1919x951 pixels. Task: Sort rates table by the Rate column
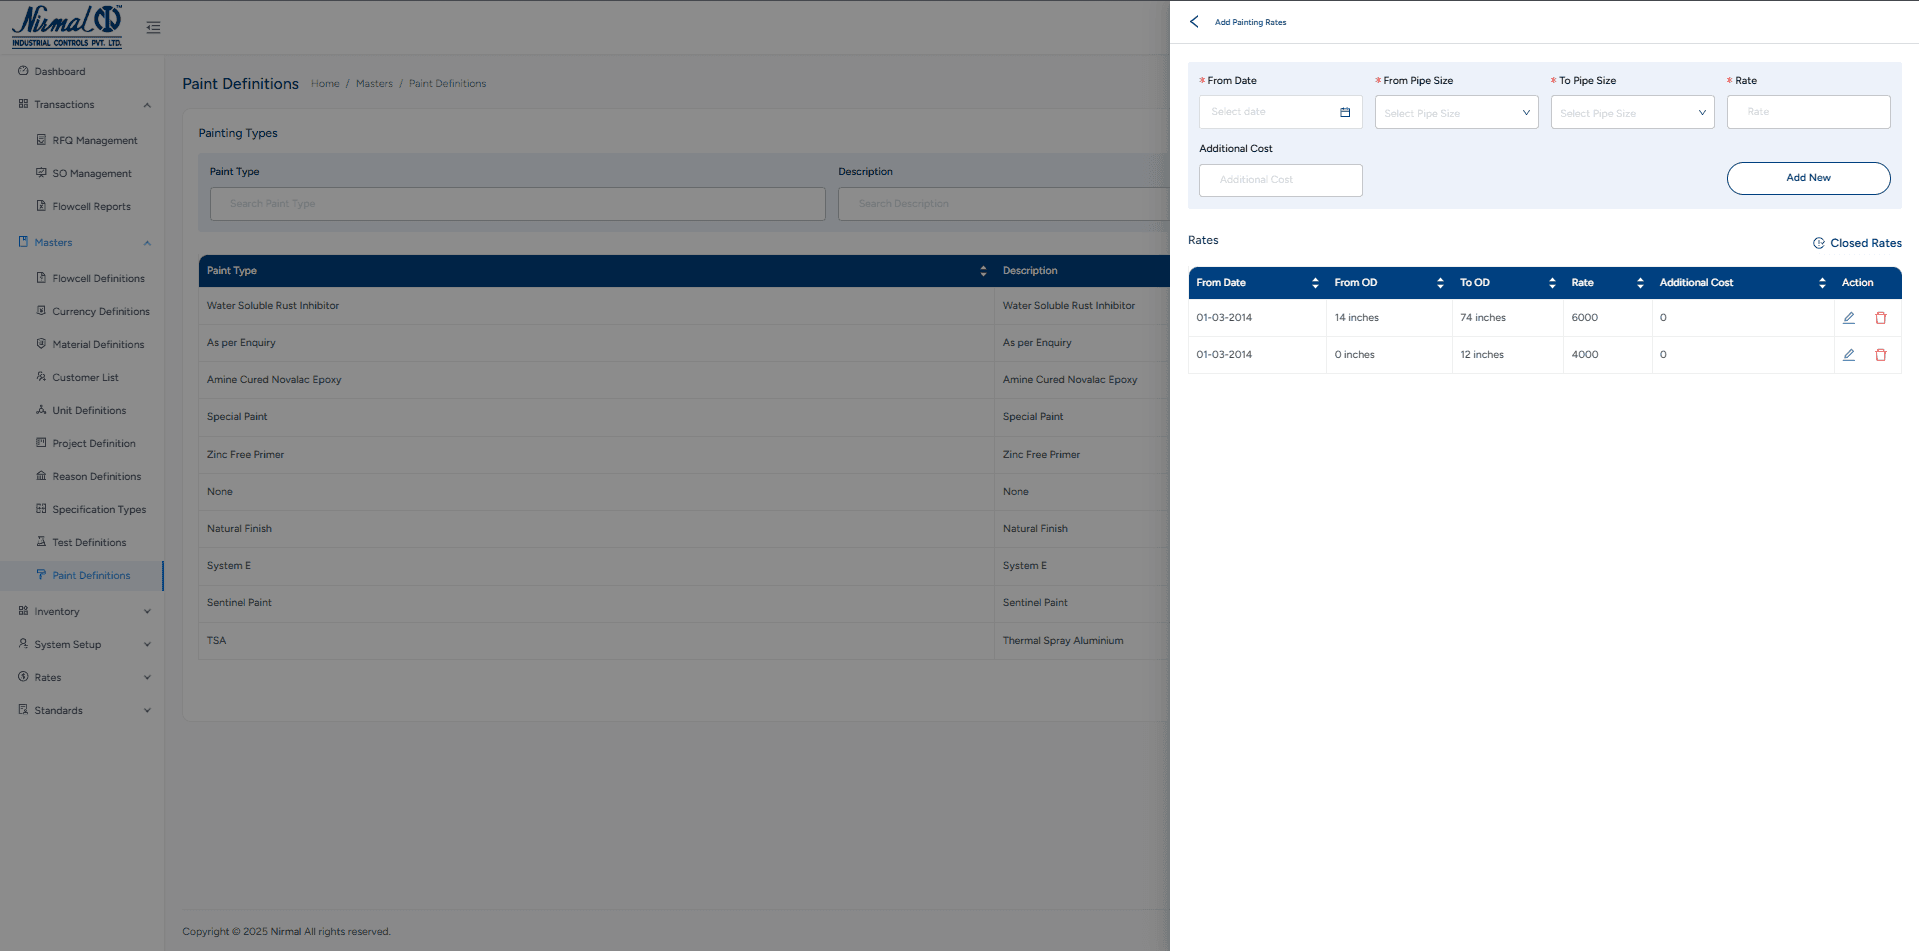[1639, 283]
